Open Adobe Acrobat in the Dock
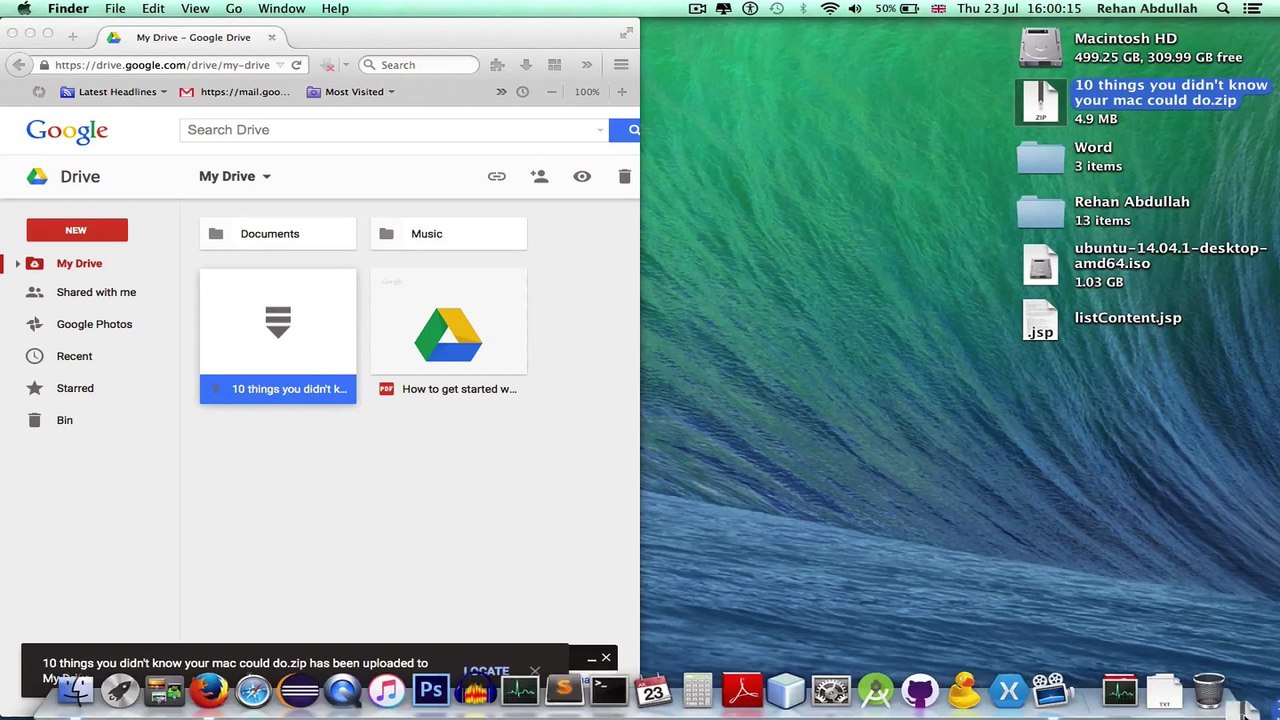 point(742,690)
